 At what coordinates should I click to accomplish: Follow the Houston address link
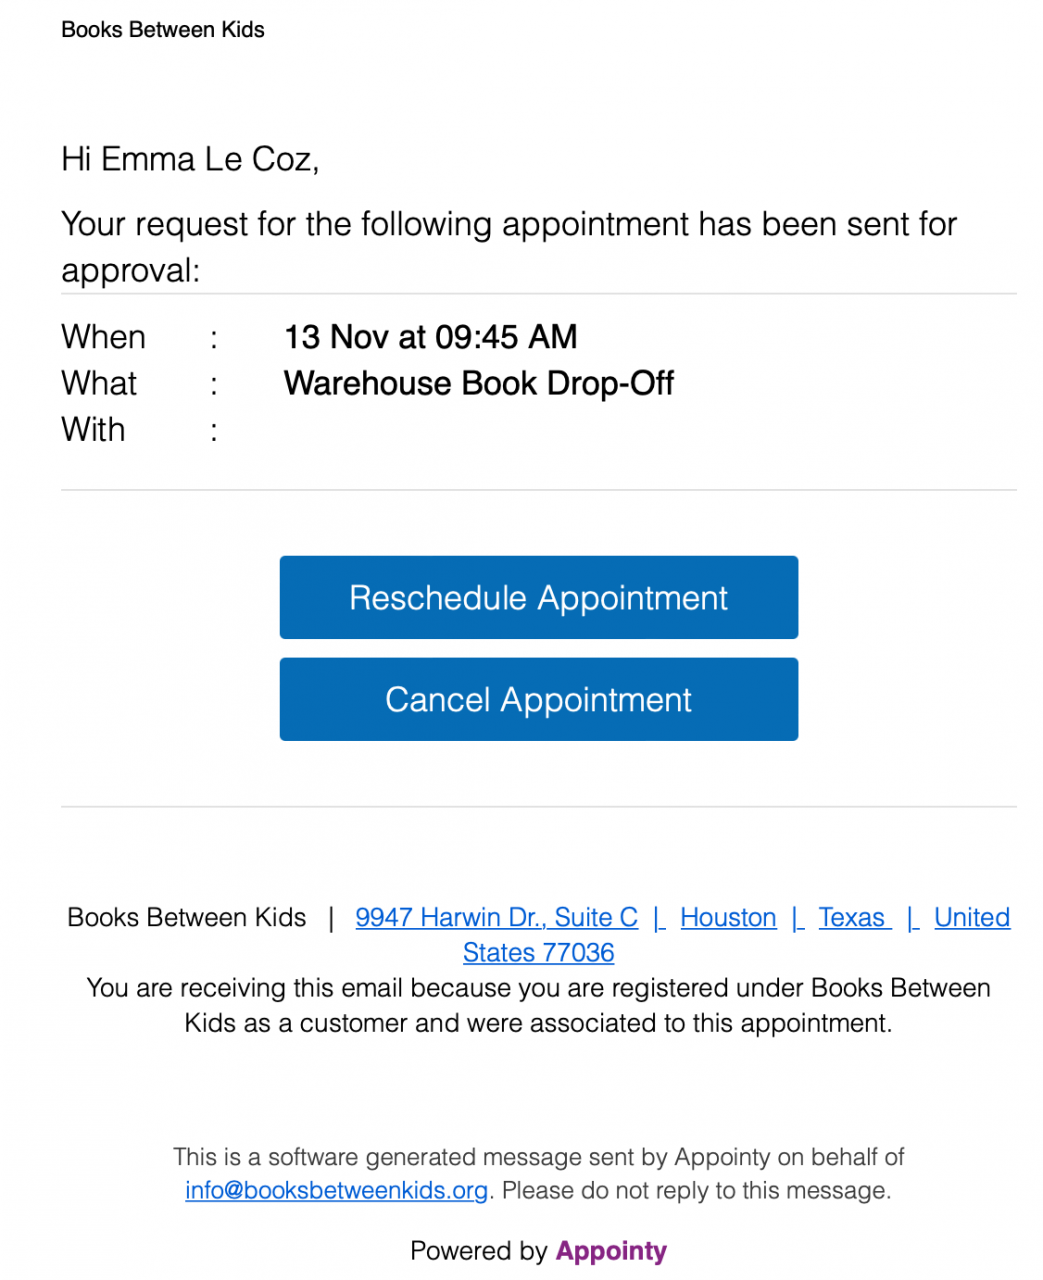pos(728,917)
